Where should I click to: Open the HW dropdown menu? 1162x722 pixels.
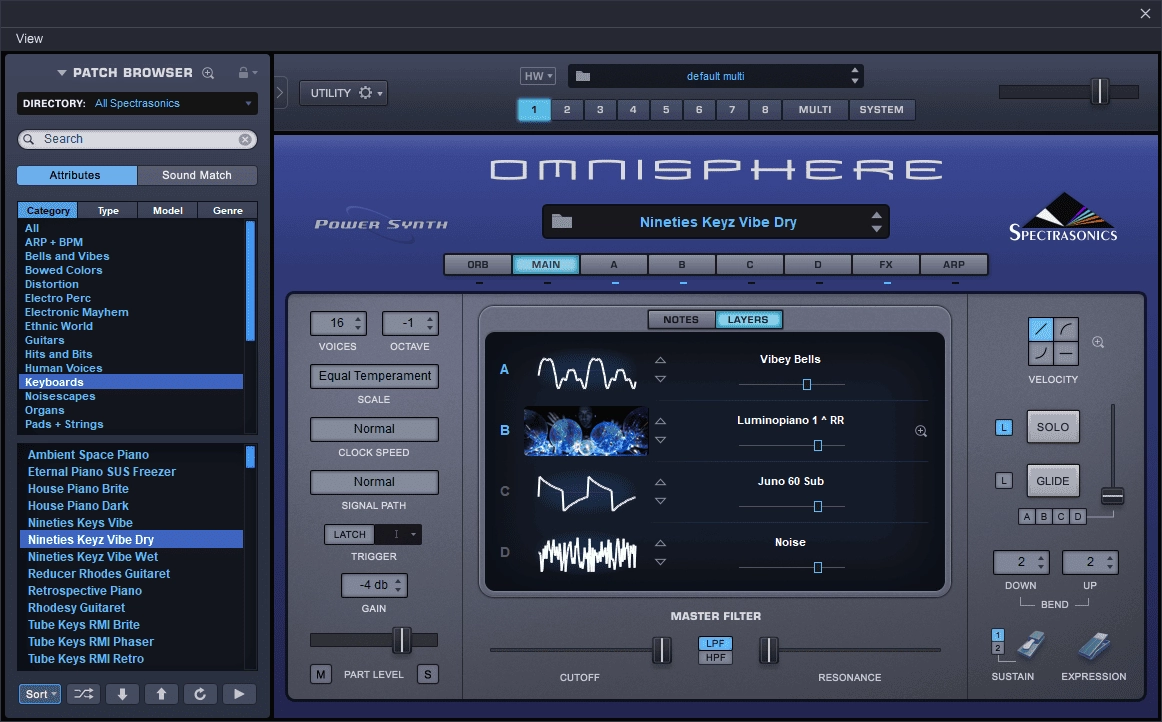pos(538,76)
